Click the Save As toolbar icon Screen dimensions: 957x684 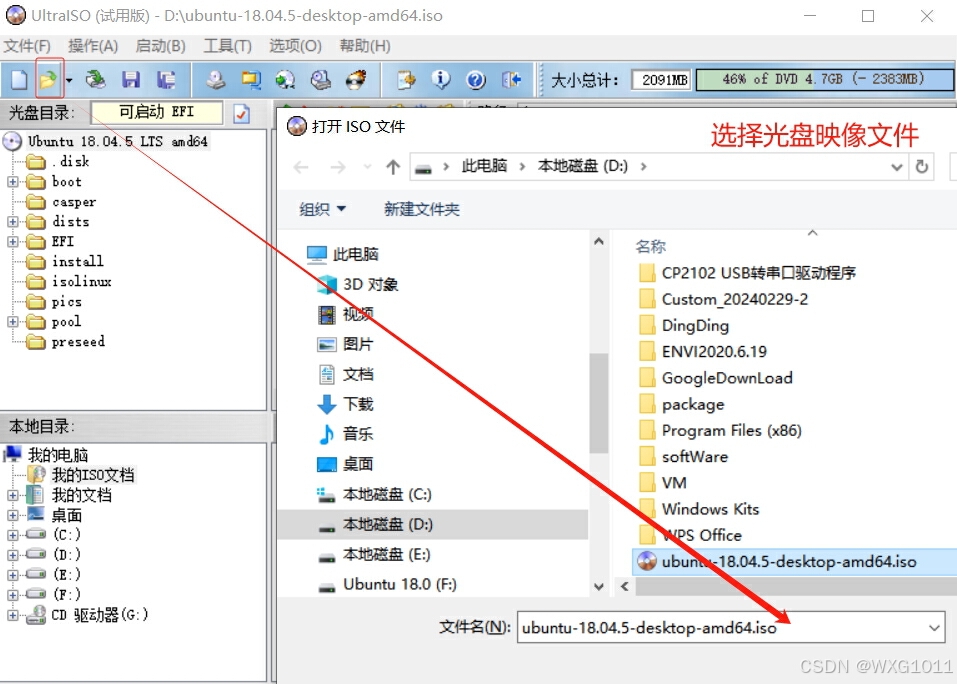pos(165,79)
